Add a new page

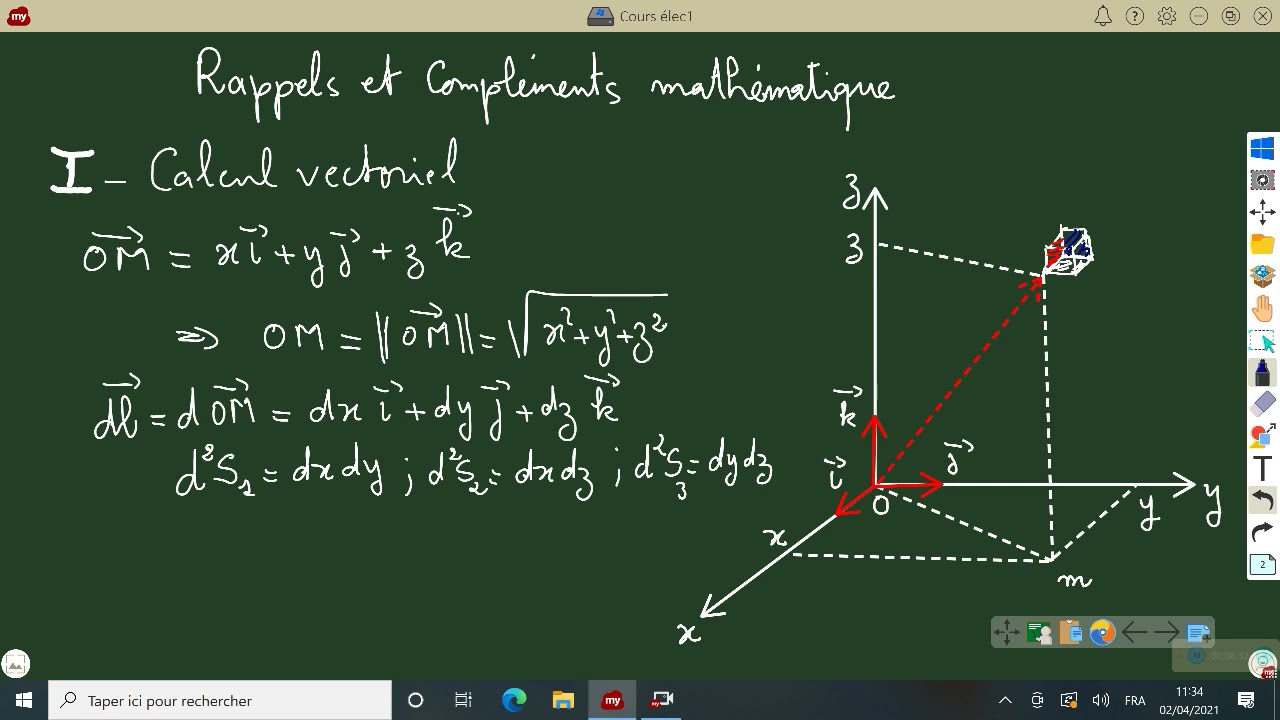coord(1198,632)
